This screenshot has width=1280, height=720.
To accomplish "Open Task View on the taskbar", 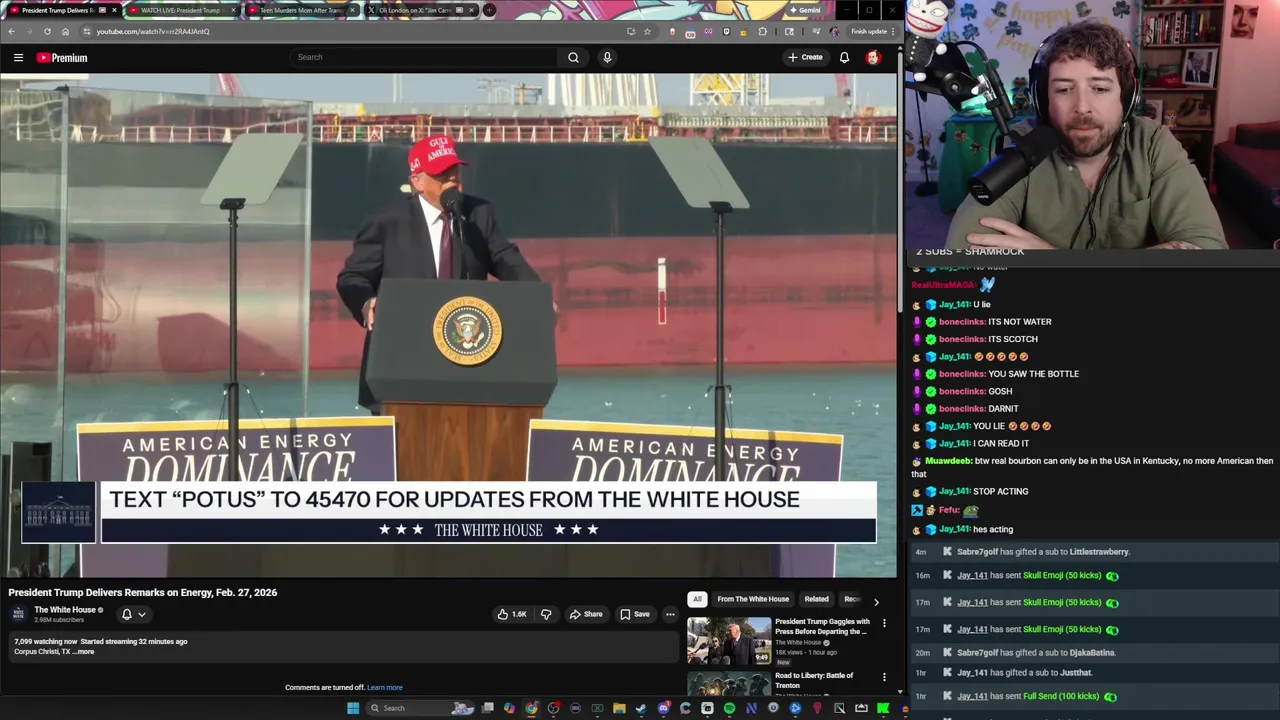I will (x=487, y=708).
